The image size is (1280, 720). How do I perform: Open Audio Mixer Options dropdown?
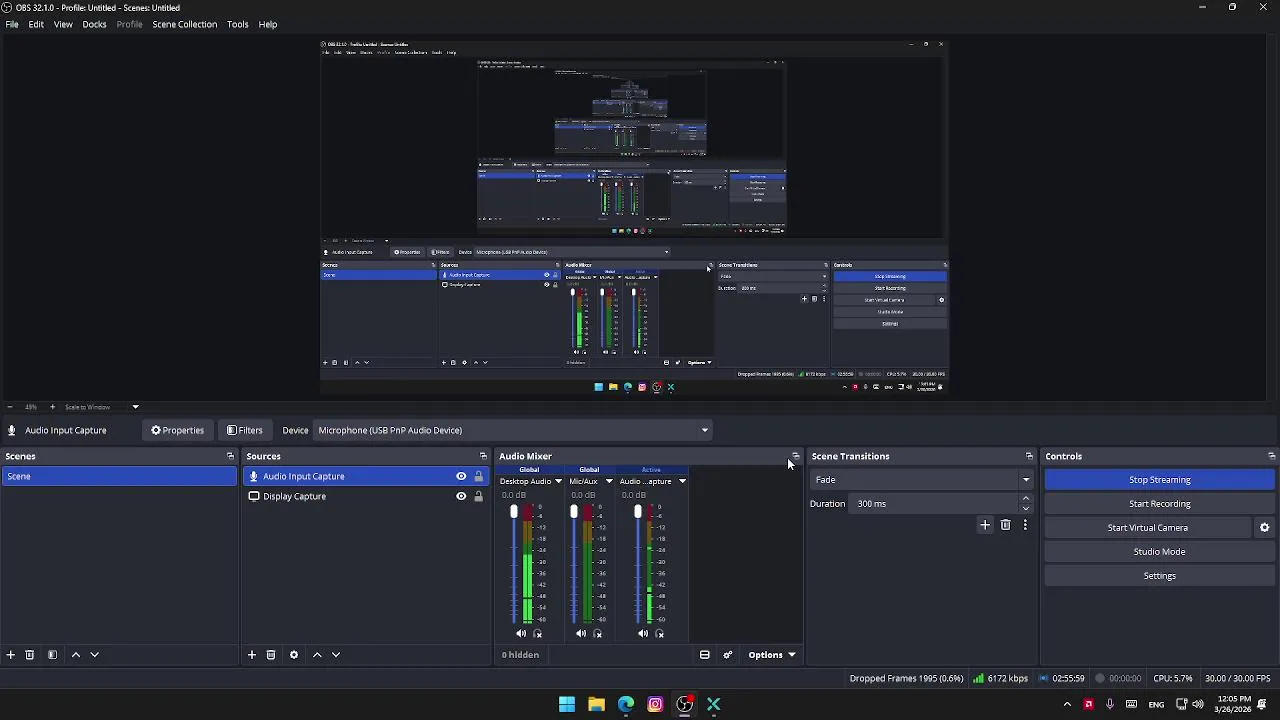772,655
